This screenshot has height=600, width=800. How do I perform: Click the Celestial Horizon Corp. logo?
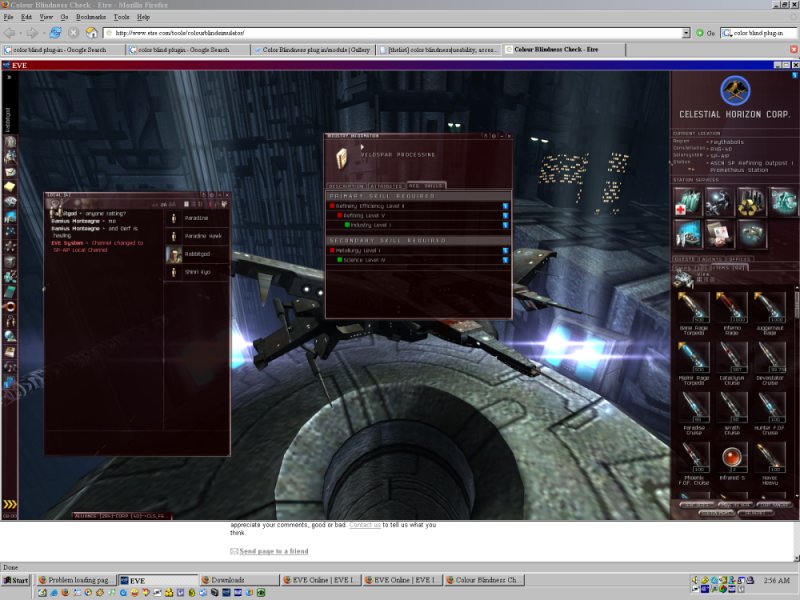(735, 90)
